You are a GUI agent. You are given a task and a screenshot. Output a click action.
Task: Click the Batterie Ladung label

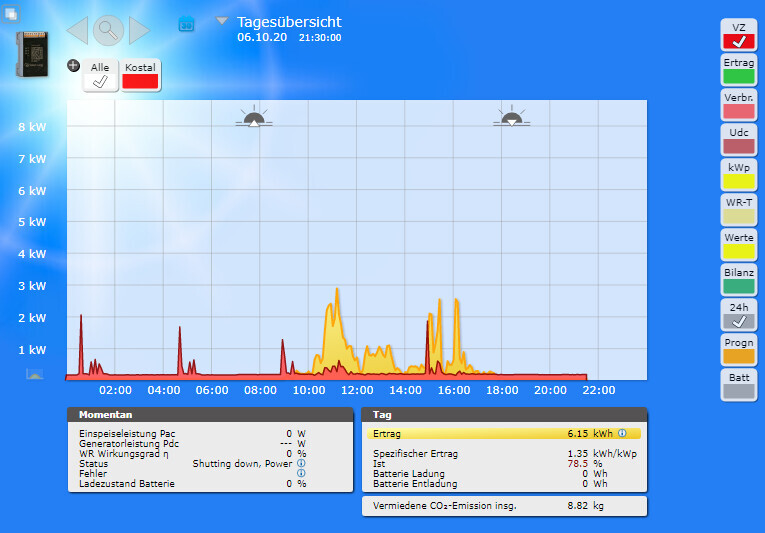tap(409, 473)
